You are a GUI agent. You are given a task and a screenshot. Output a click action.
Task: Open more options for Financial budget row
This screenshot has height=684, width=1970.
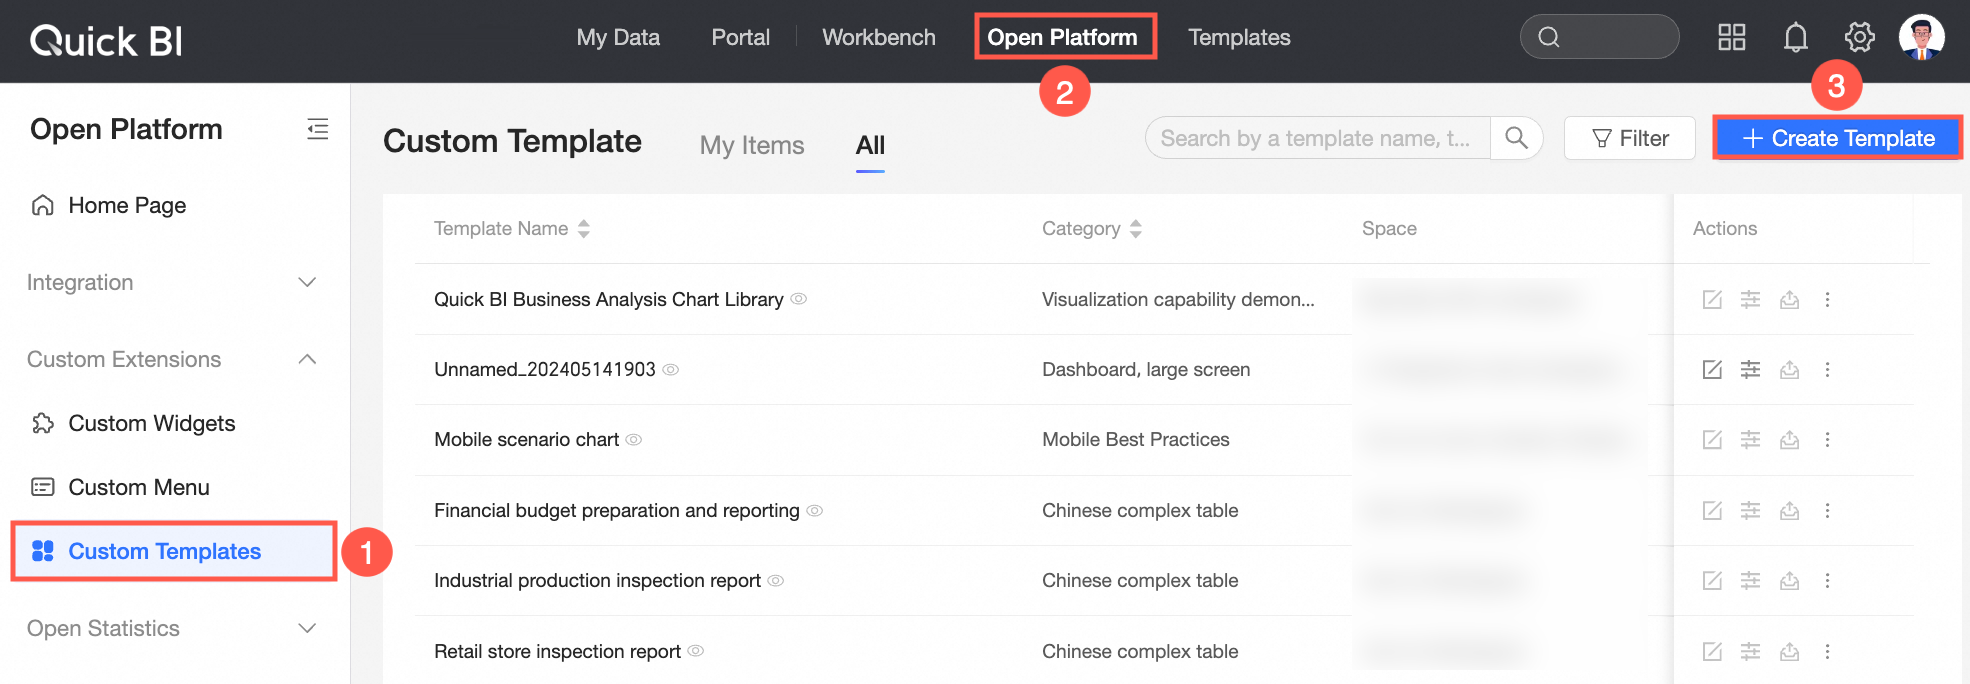click(1827, 511)
